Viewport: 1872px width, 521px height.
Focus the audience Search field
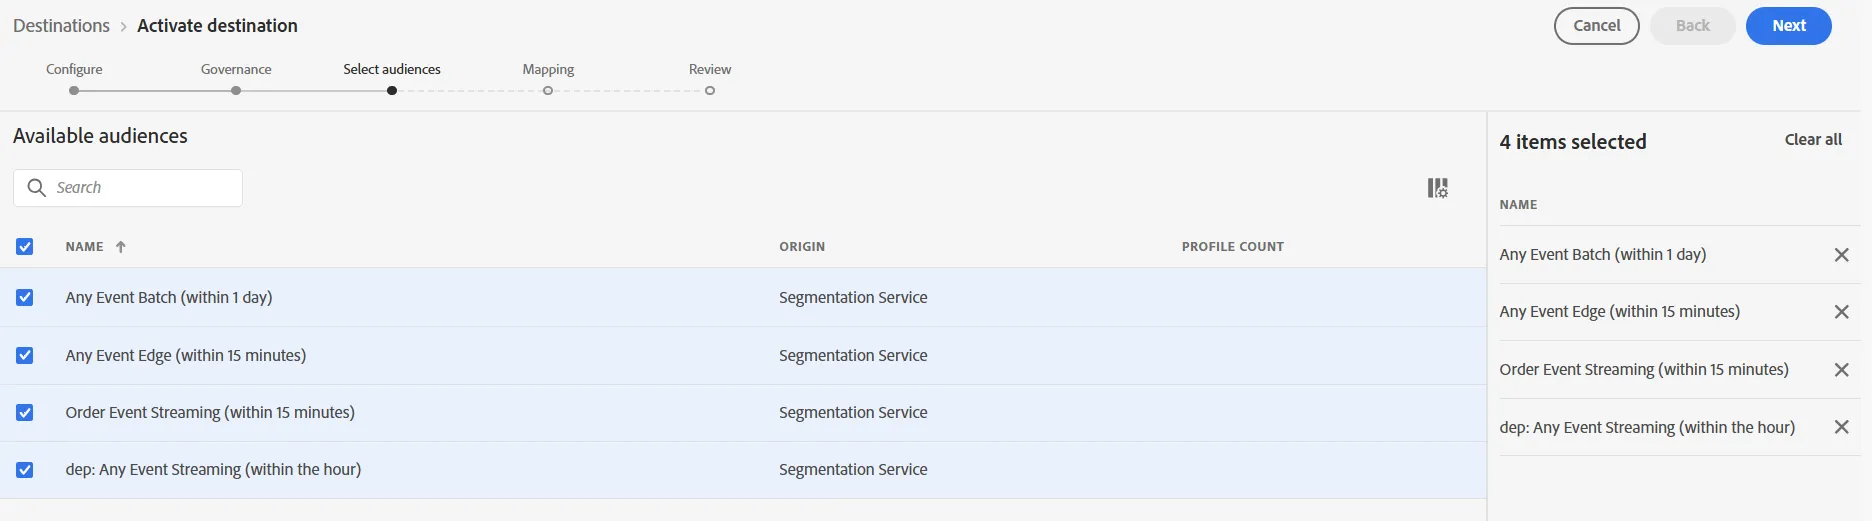pos(128,188)
